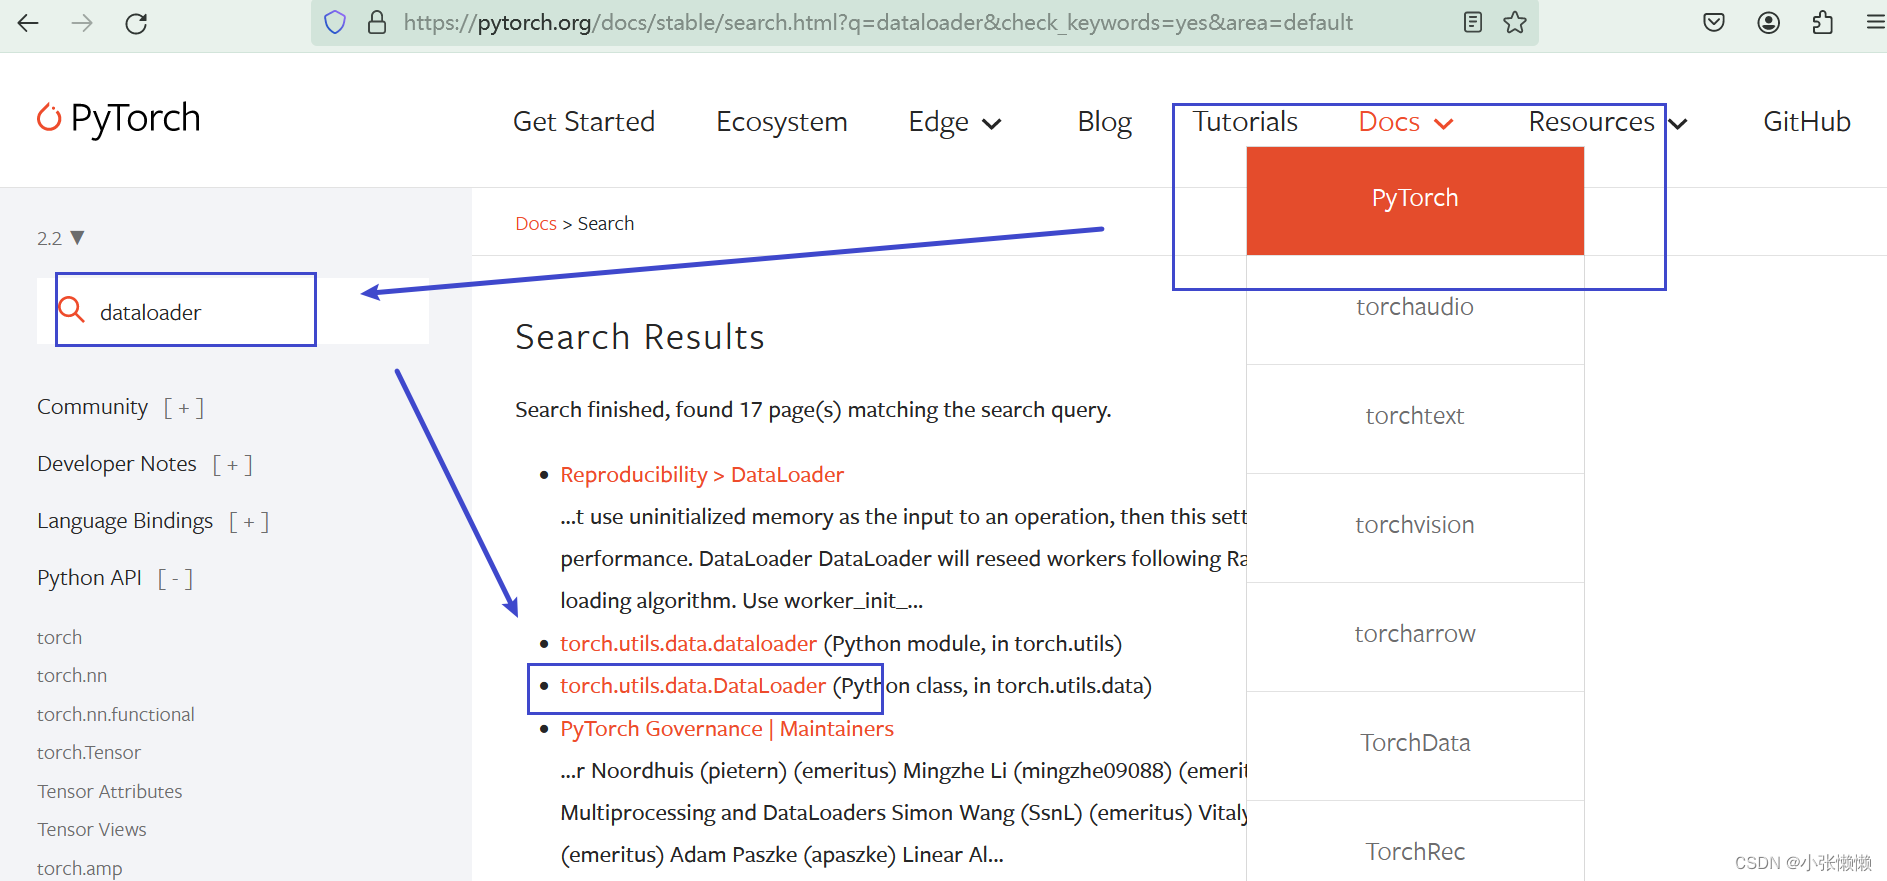Open Ecosystem in the navigation
Screen dimensions: 1887x881
coord(782,122)
